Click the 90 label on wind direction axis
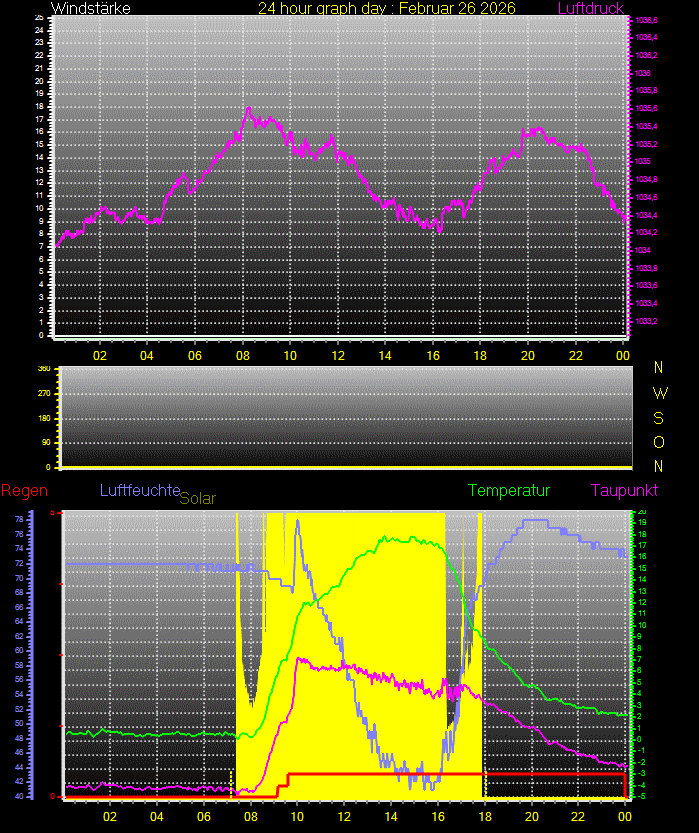699x833 pixels. click(x=46, y=442)
